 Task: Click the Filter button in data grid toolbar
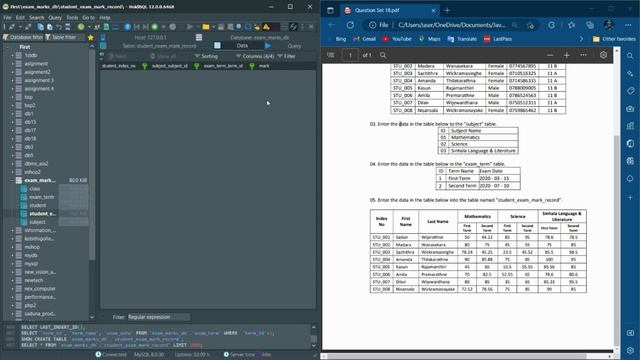[x=287, y=56]
